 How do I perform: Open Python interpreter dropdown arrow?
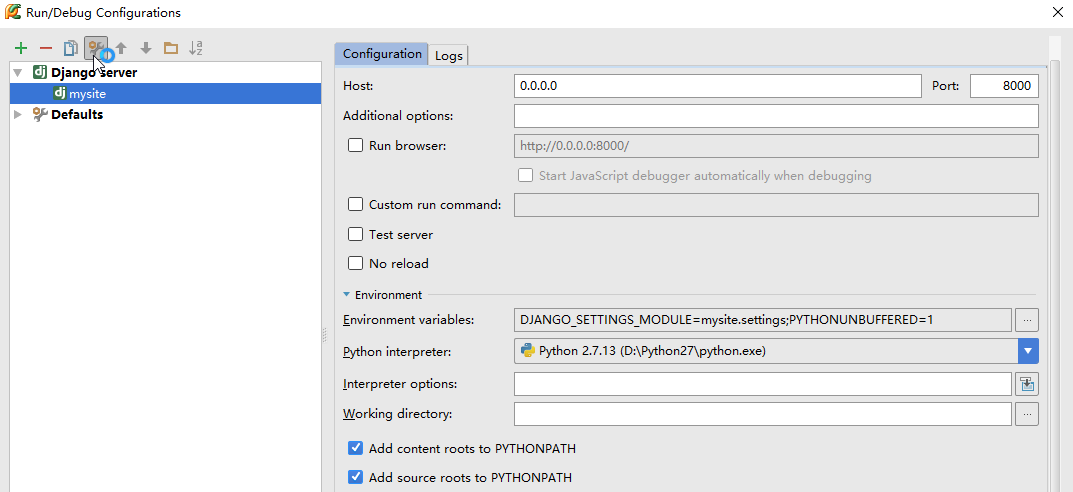[x=1028, y=351]
